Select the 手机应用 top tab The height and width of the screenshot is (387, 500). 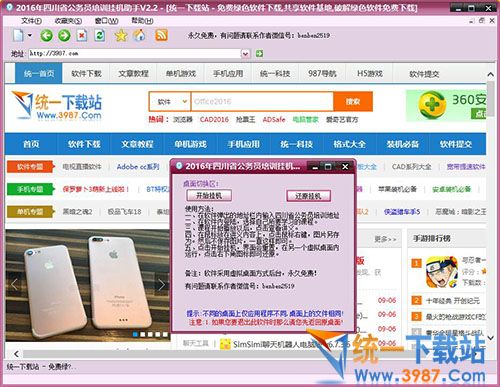[x=228, y=73]
